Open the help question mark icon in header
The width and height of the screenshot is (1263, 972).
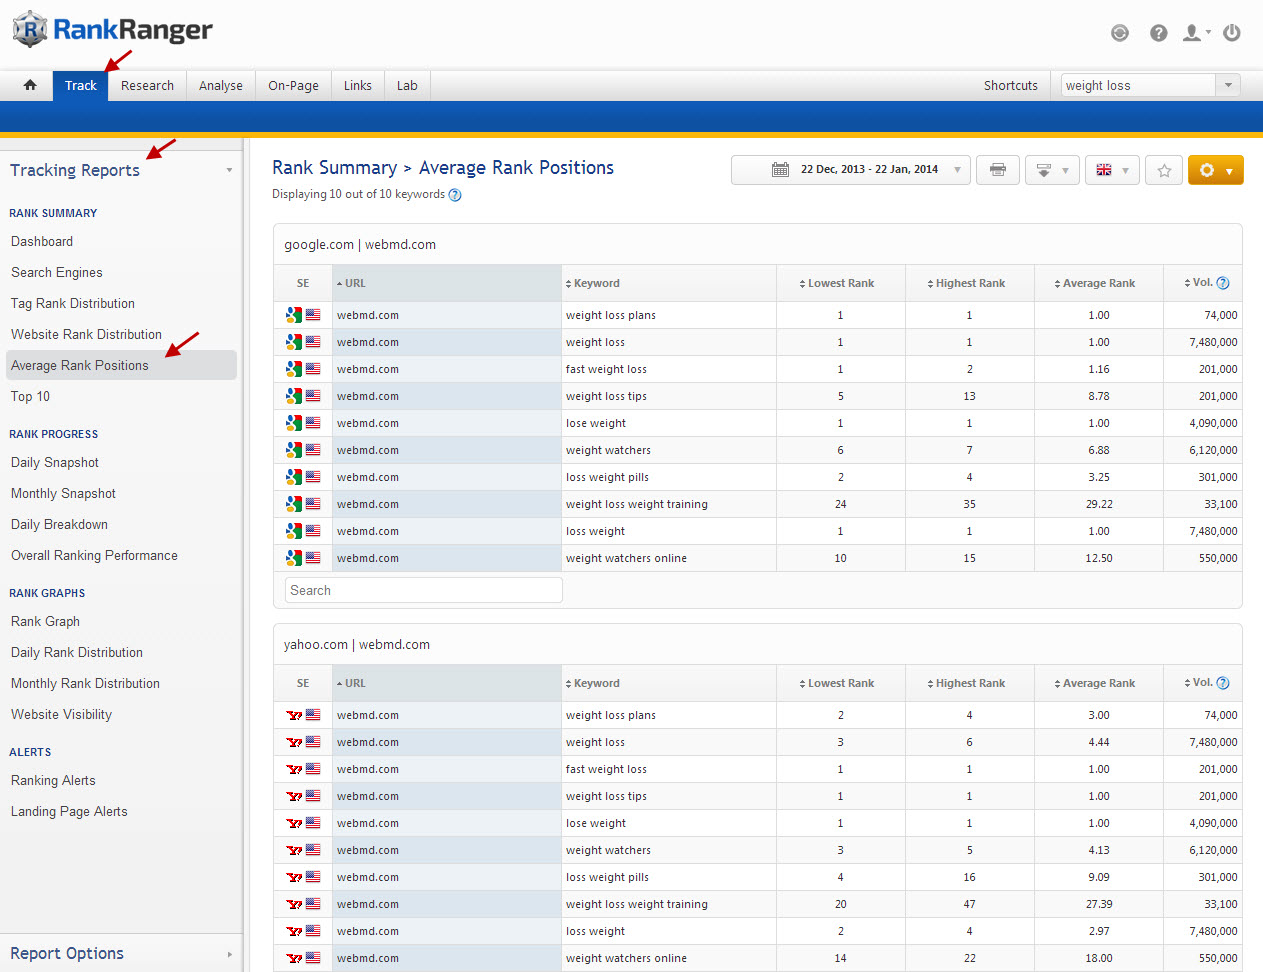[1158, 33]
